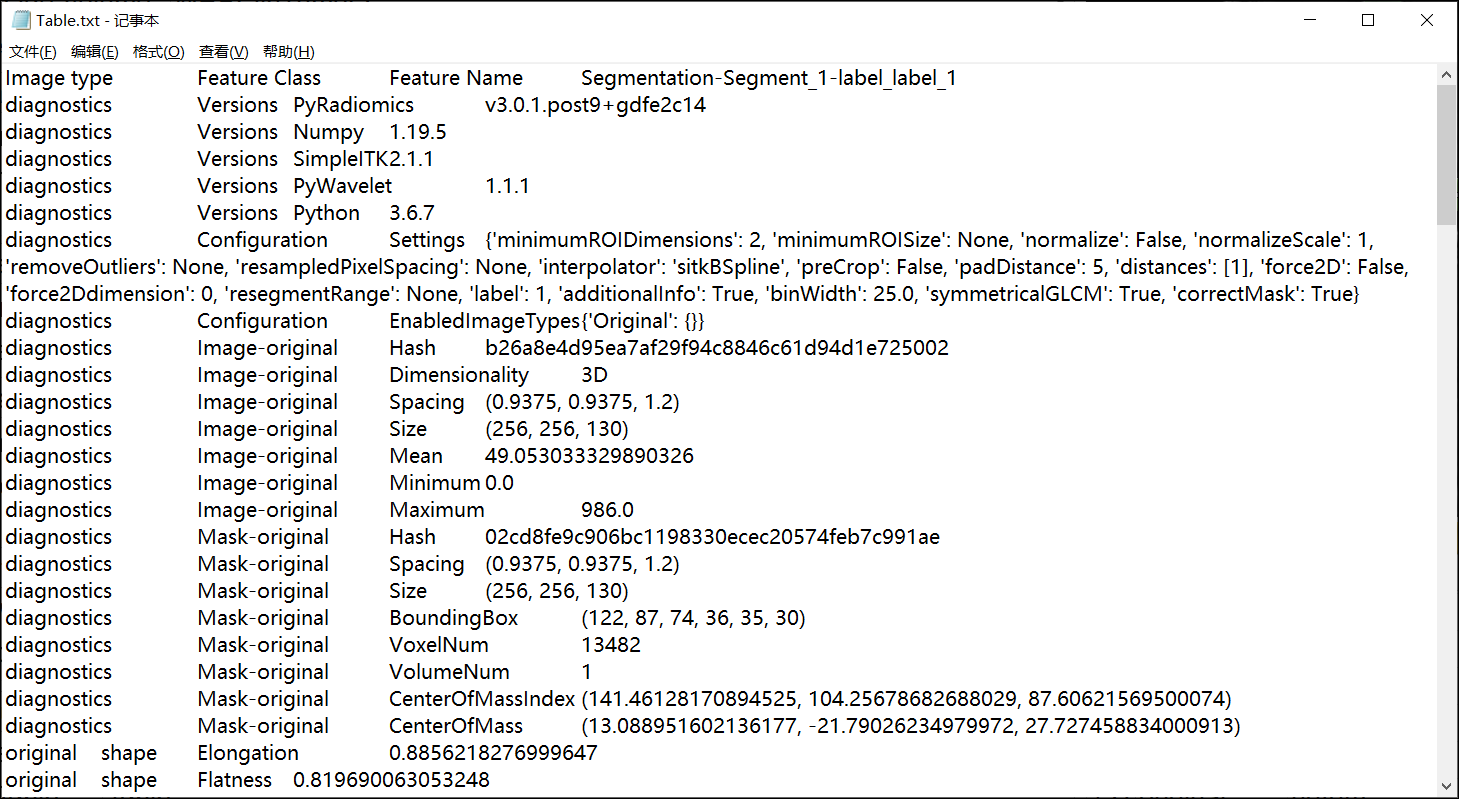Close the Table.txt Notepad window
The image size is (1459, 799).
point(1427,20)
